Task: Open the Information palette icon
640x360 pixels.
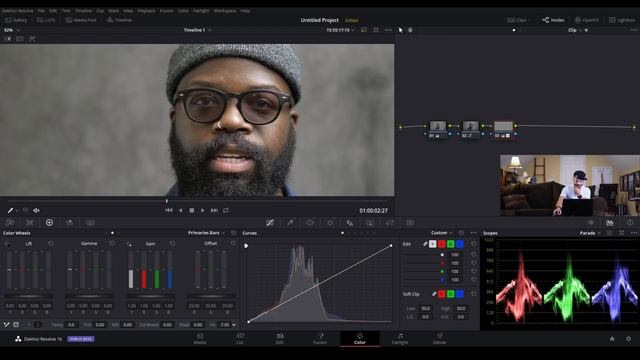Action: (630, 222)
